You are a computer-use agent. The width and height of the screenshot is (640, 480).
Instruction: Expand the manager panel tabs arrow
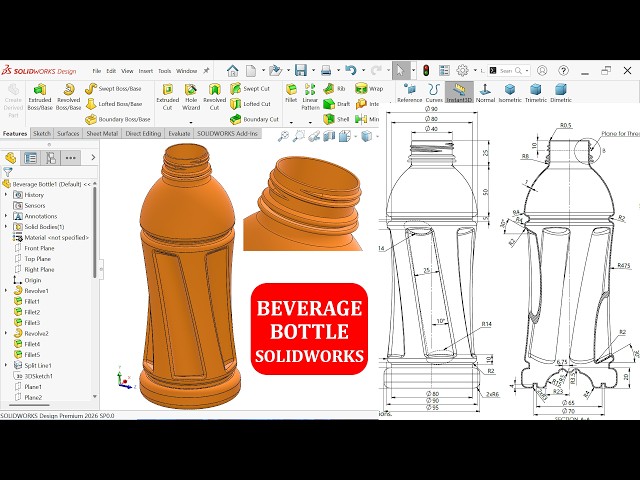pos(93,158)
